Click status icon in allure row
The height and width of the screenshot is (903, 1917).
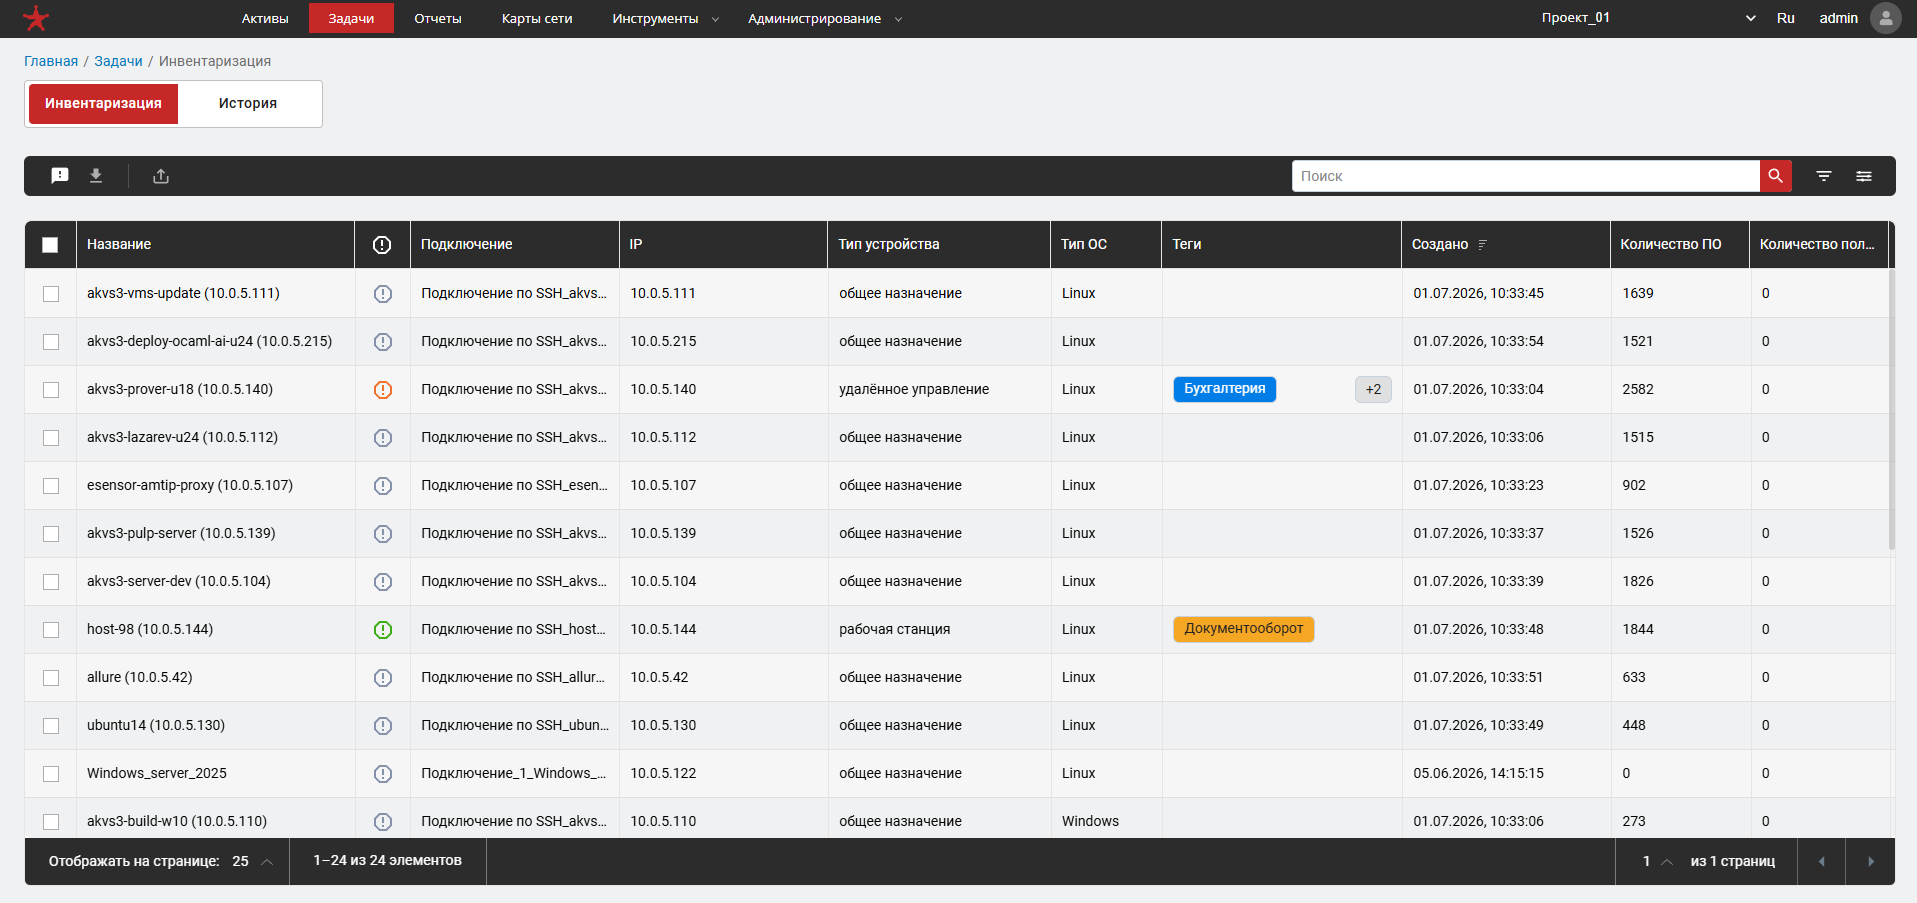pyautogui.click(x=383, y=678)
